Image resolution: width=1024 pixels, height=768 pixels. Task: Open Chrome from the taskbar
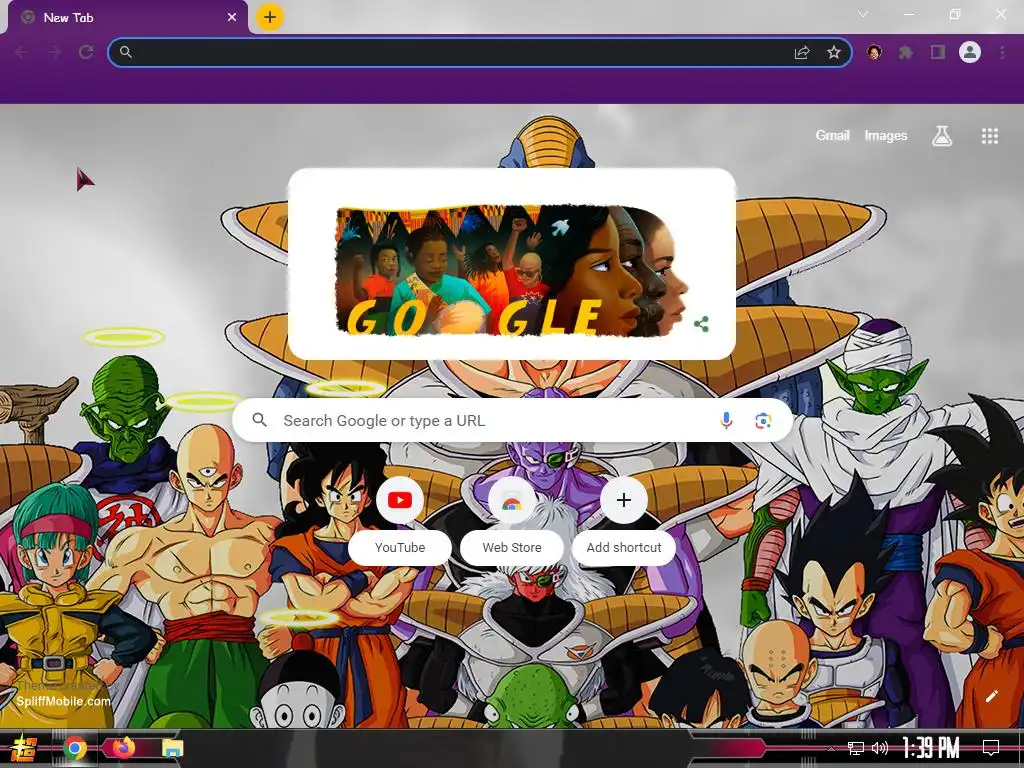75,748
